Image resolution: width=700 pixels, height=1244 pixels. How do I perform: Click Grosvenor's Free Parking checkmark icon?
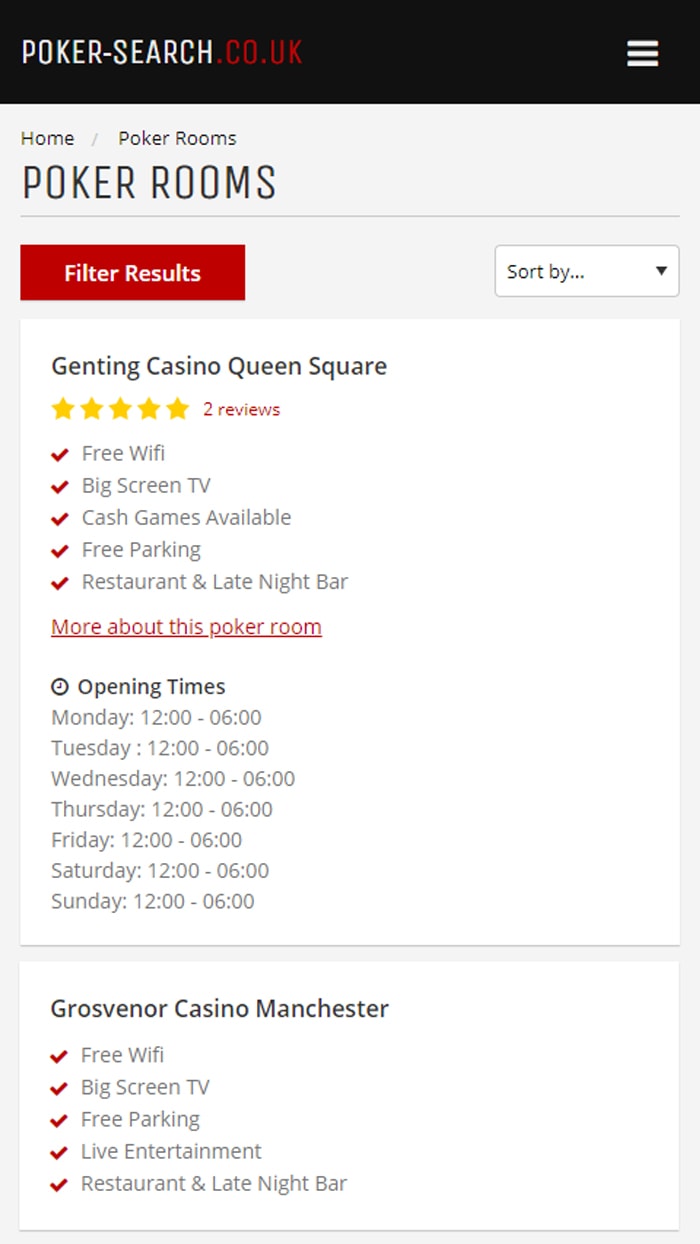click(59, 1120)
